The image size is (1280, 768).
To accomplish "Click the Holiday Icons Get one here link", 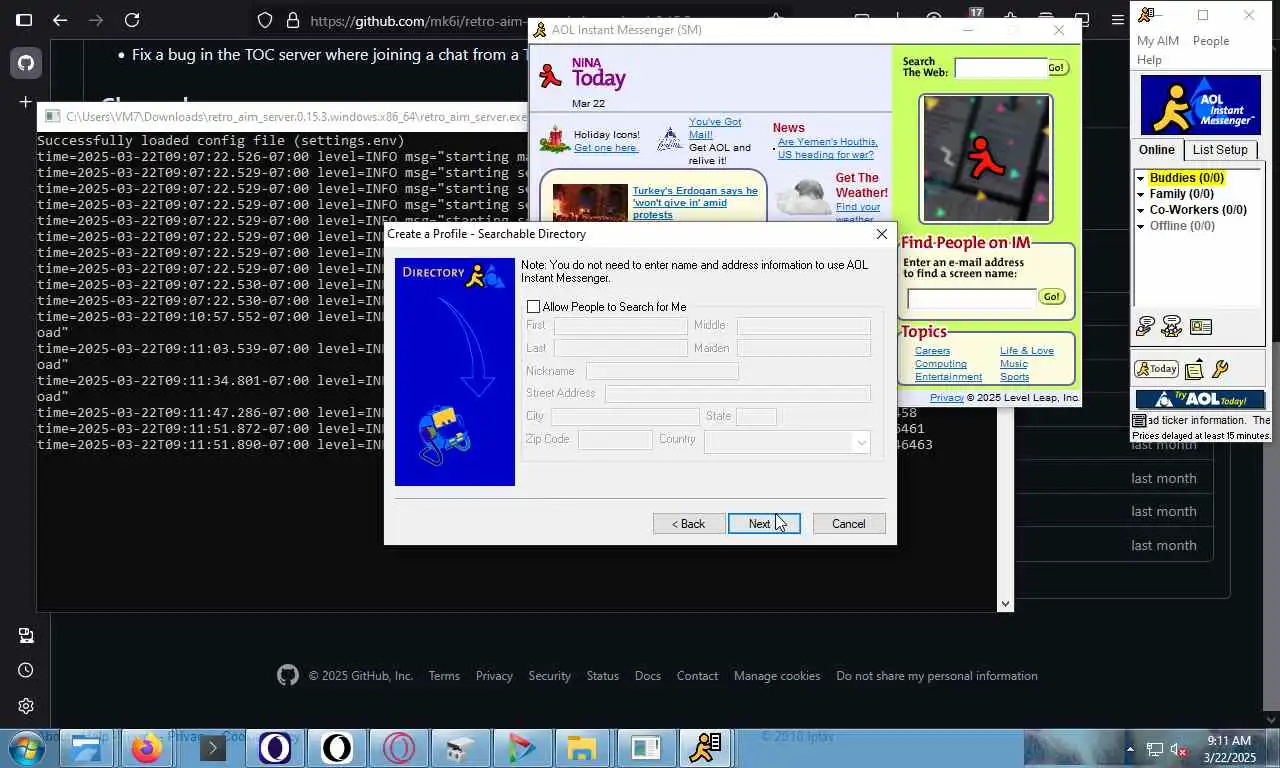I will (606, 148).
